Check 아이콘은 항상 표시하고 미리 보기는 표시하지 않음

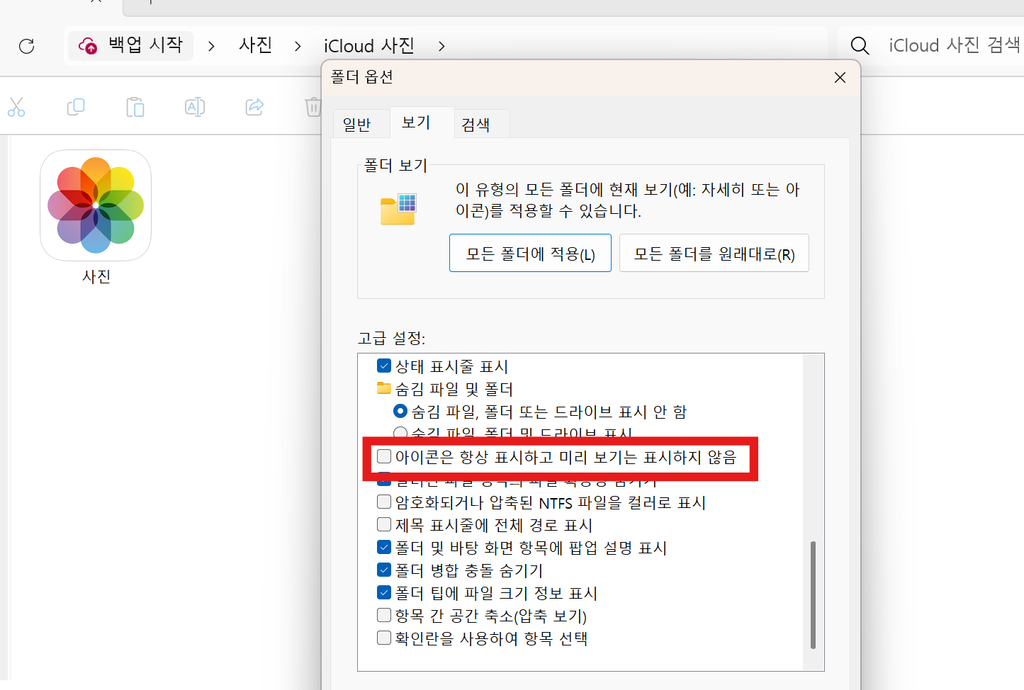point(384,456)
